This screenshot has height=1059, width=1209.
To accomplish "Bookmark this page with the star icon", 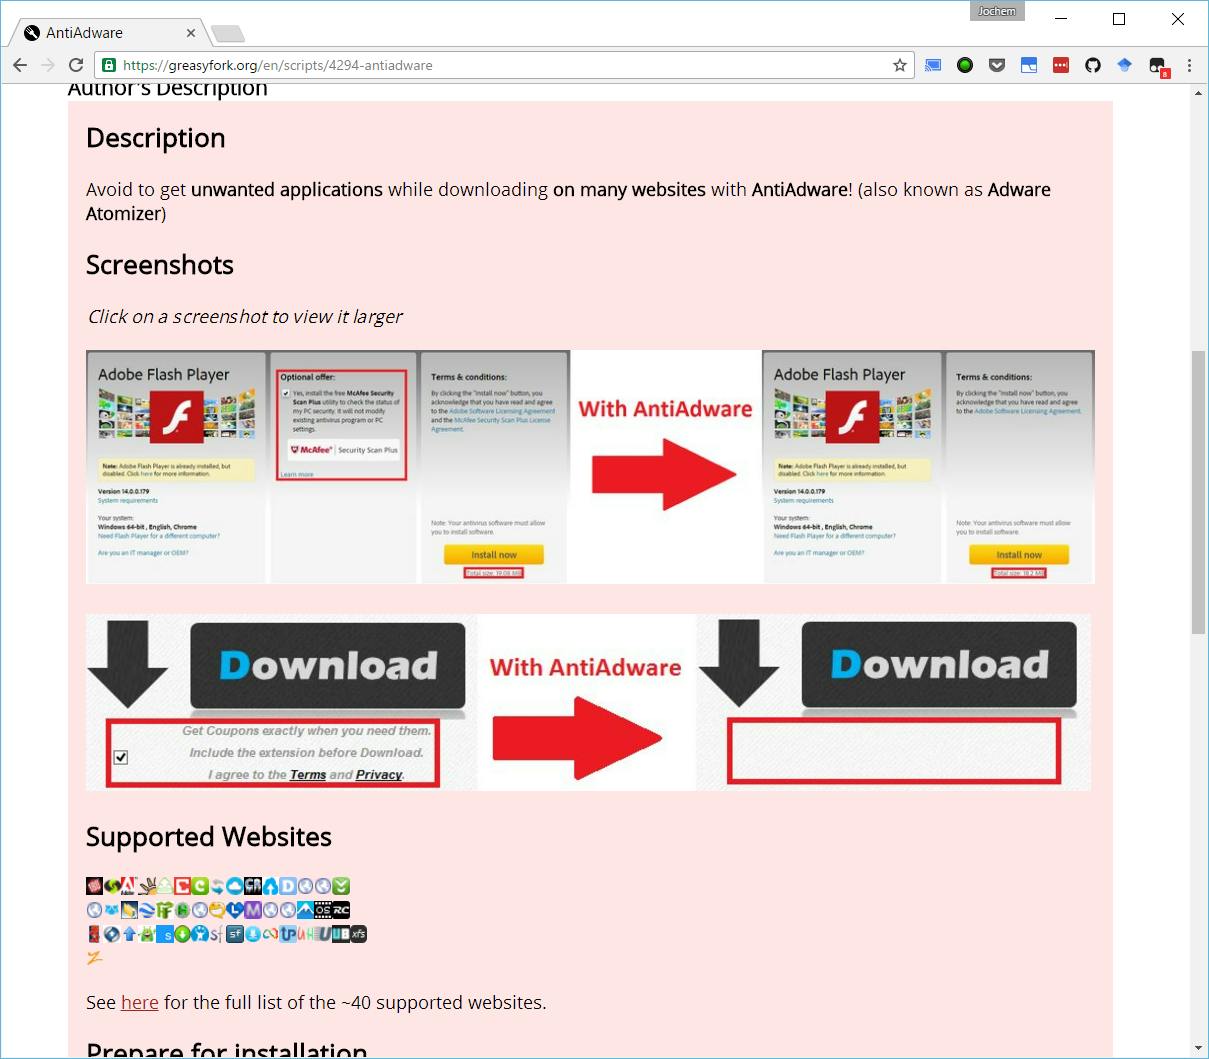I will pos(900,65).
